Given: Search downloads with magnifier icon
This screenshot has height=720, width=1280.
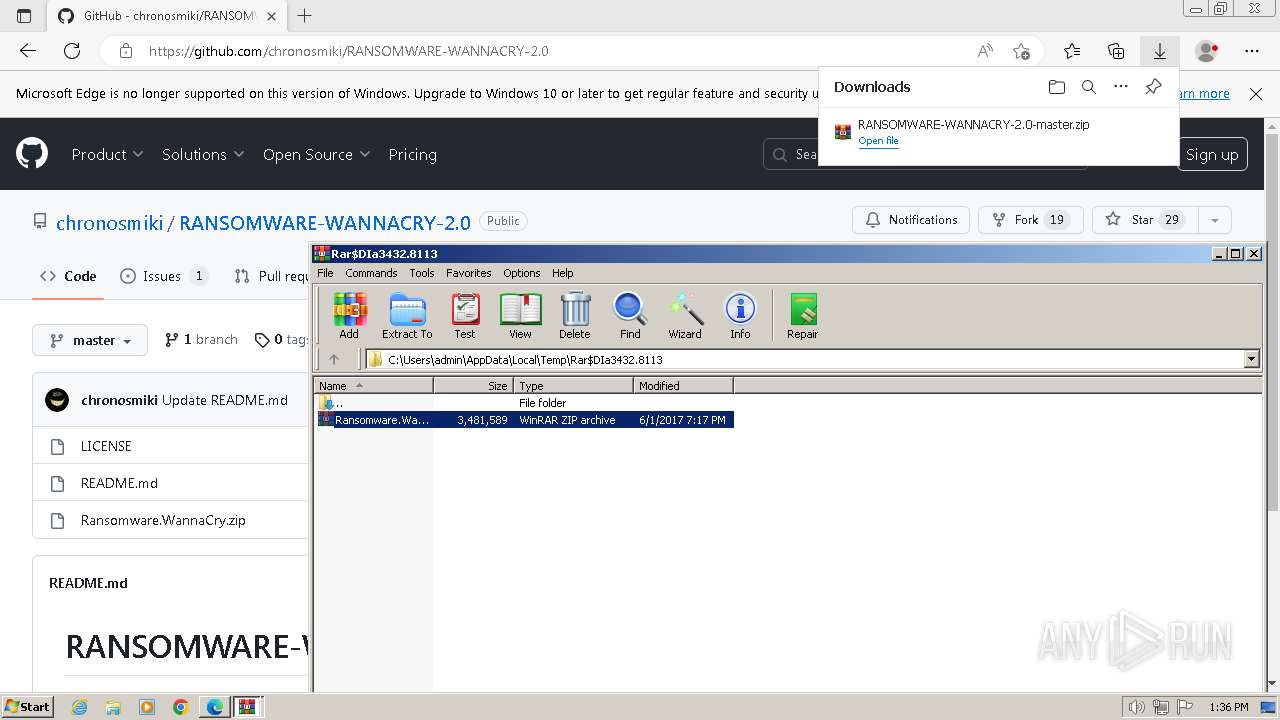Looking at the screenshot, I should coord(1089,87).
